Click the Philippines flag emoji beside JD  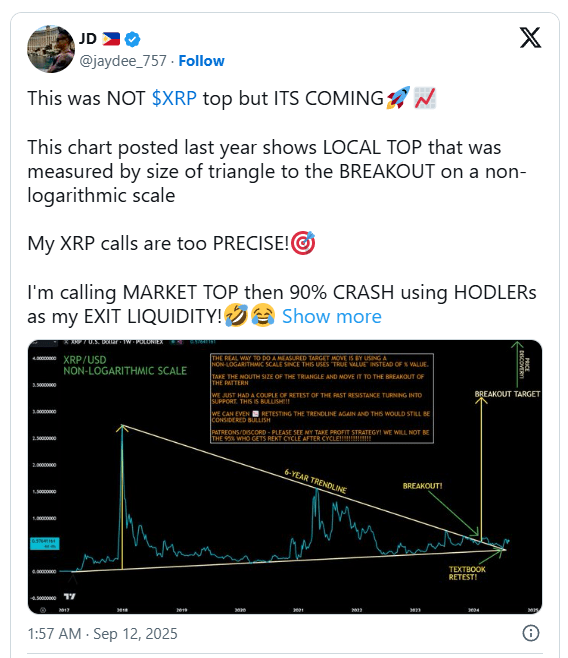click(x=111, y=39)
